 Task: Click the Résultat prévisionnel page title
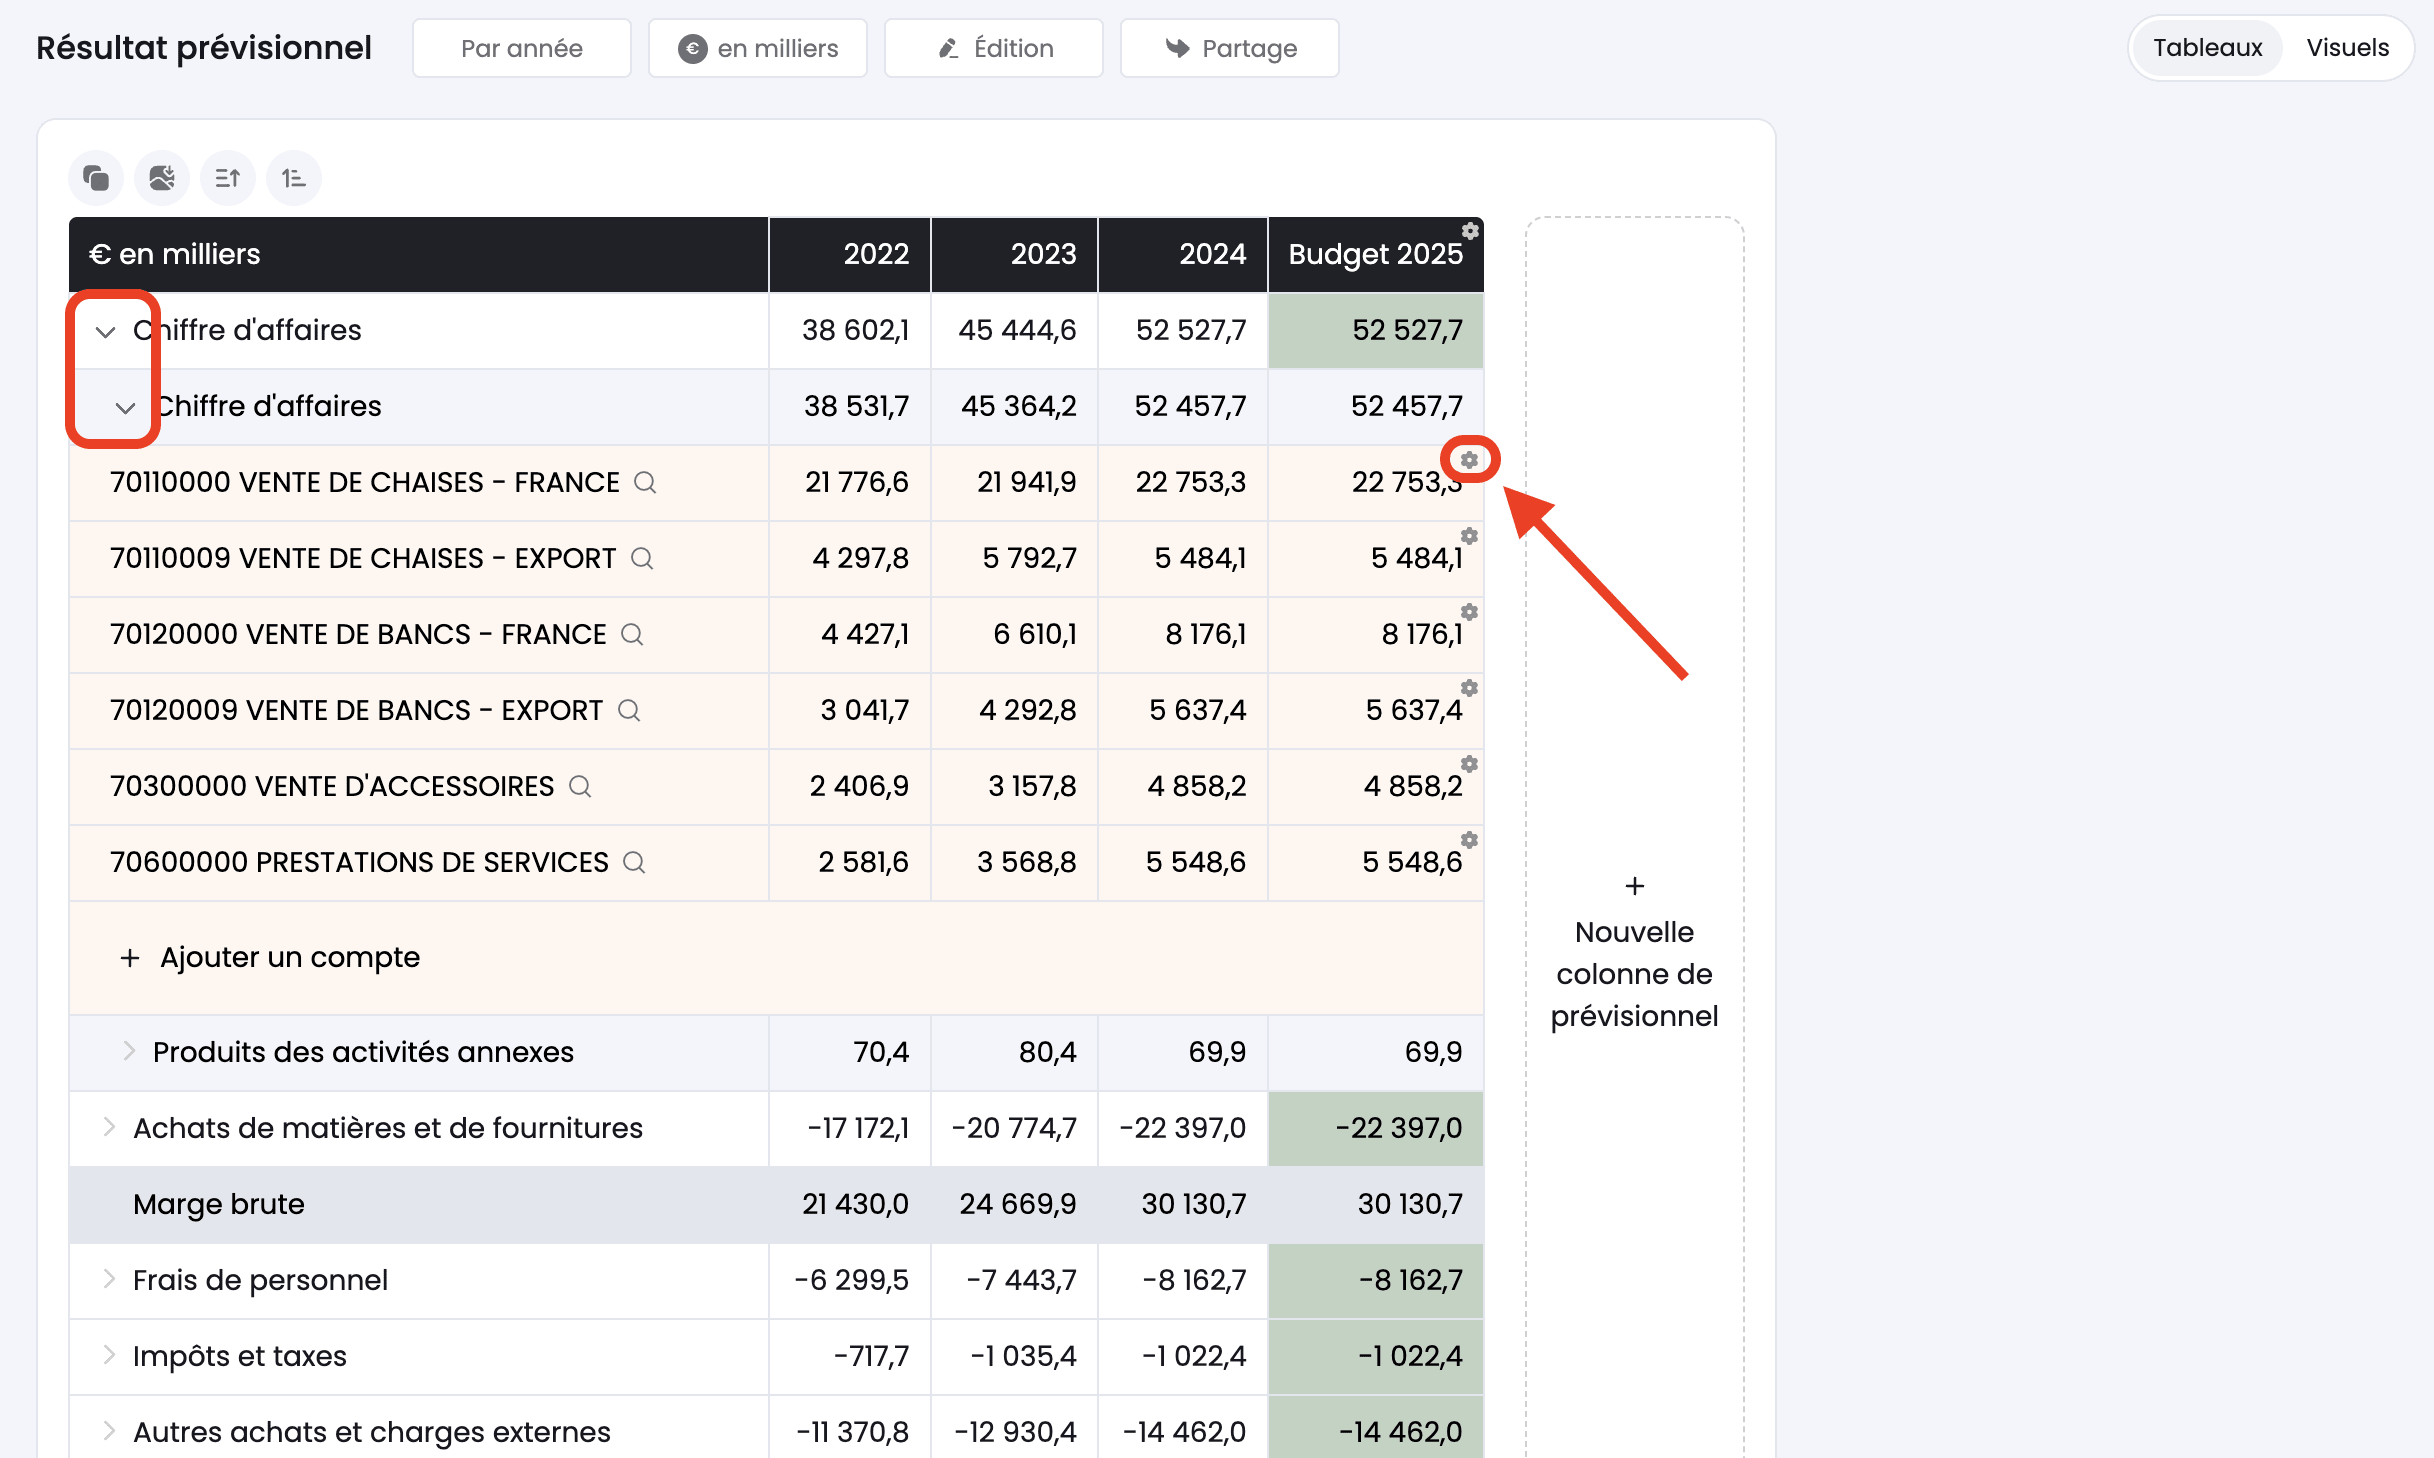(204, 48)
